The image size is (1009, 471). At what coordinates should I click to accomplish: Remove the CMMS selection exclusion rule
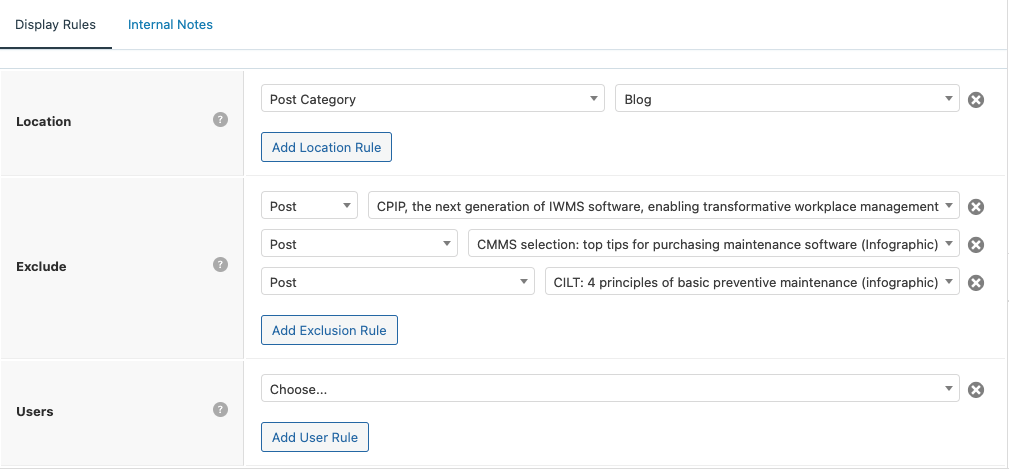click(x=977, y=245)
